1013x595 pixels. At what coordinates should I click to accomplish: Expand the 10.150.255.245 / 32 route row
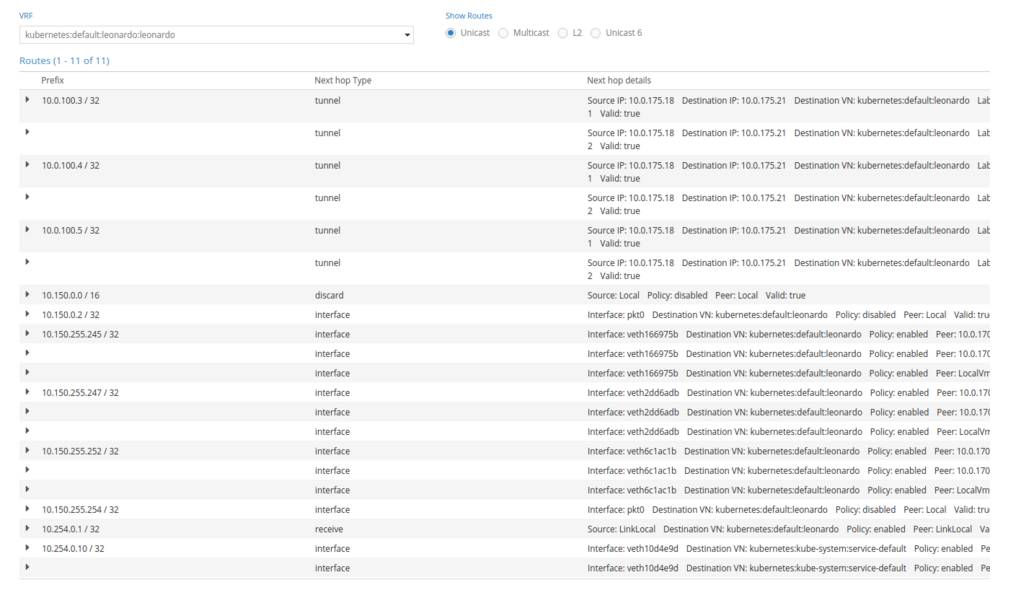[27, 333]
